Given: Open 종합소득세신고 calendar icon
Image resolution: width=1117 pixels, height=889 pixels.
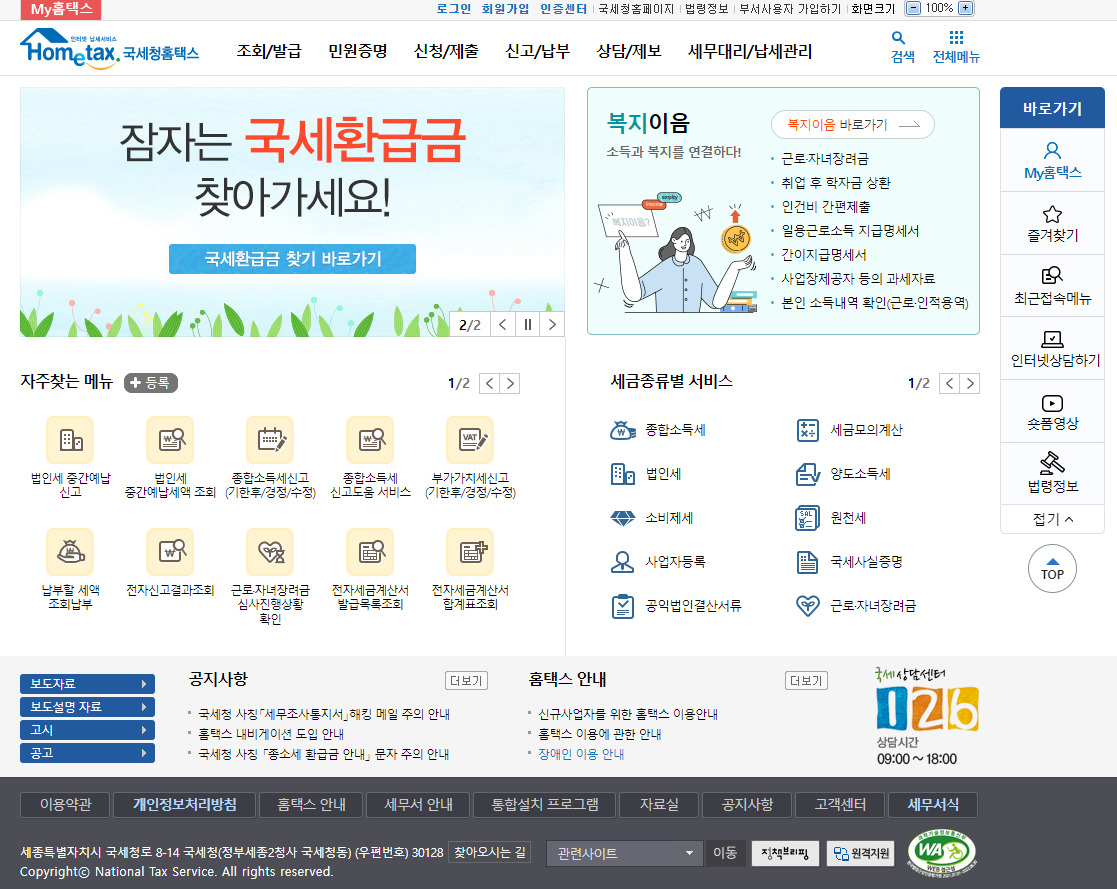Looking at the screenshot, I should coord(270,440).
